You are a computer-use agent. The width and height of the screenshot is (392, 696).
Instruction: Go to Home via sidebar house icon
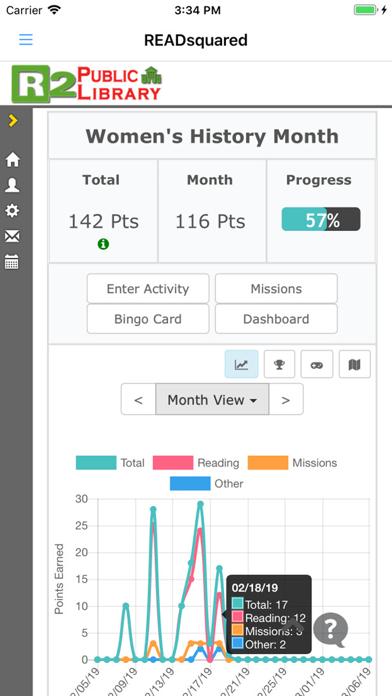click(12, 159)
